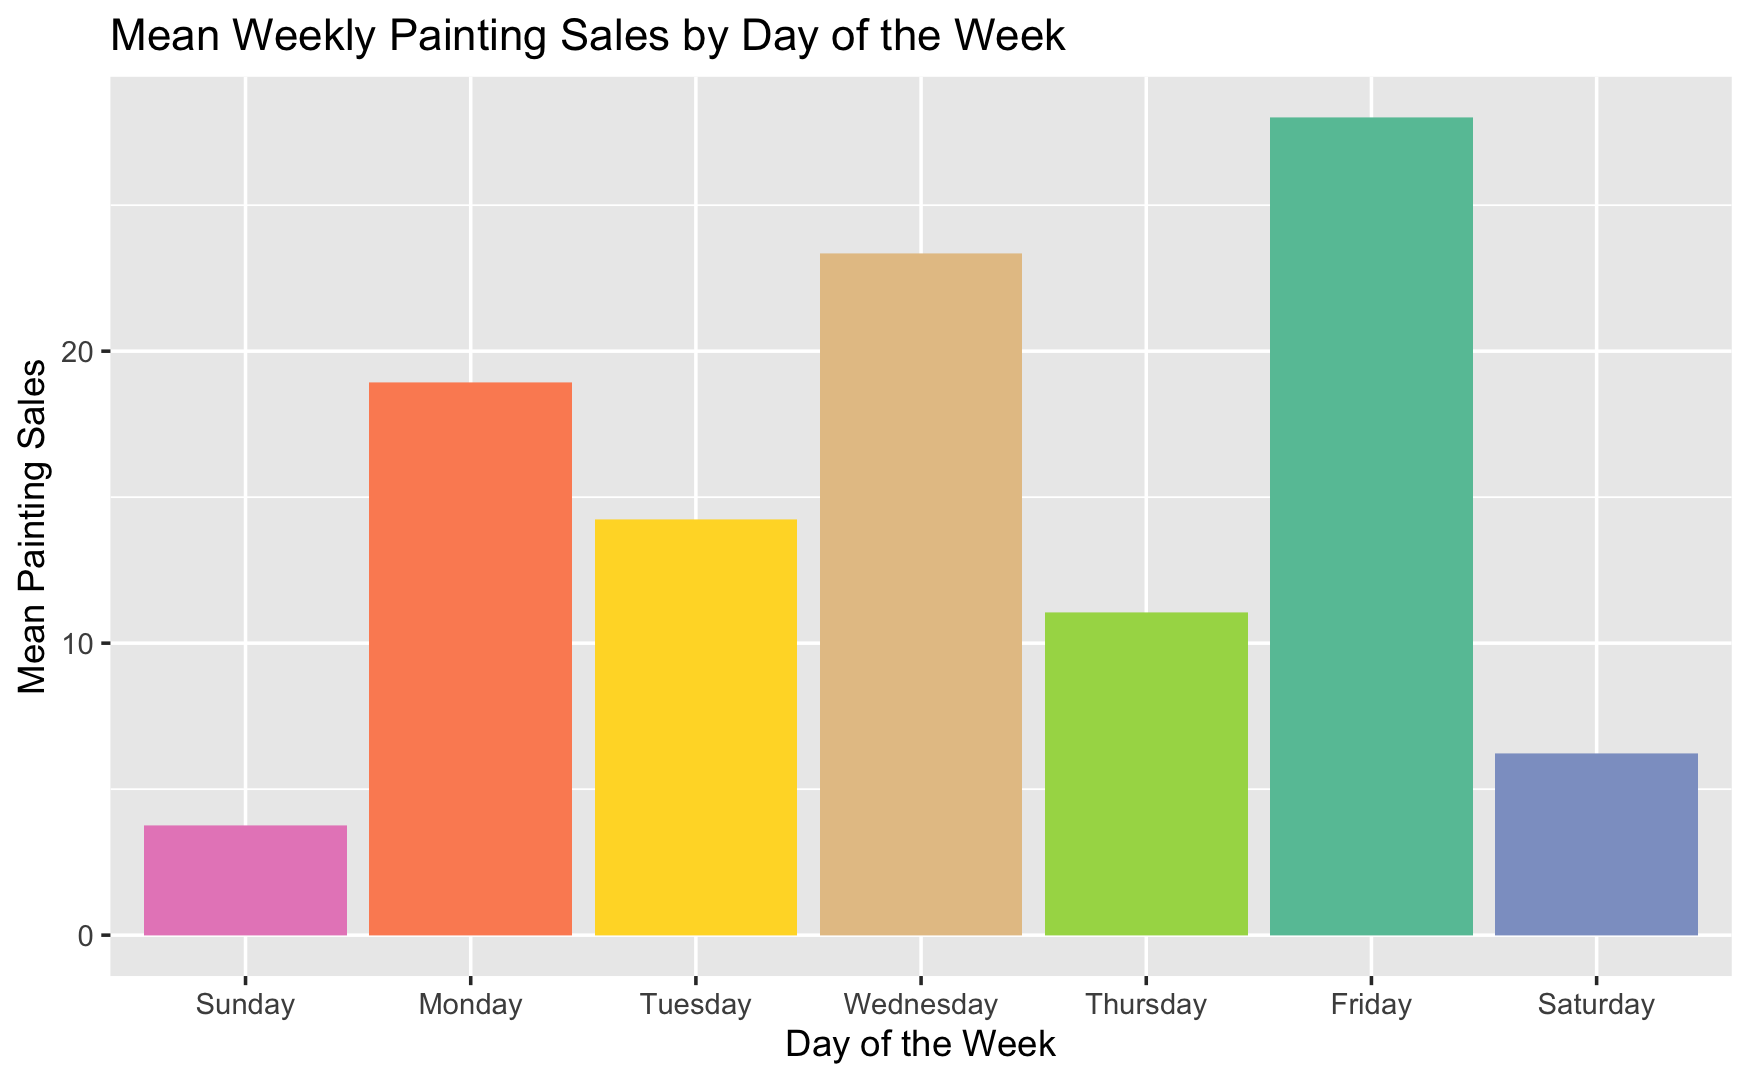This screenshot has width=1750, height=1081.
Task: Click the Tuesday x-axis label
Action: (696, 1004)
